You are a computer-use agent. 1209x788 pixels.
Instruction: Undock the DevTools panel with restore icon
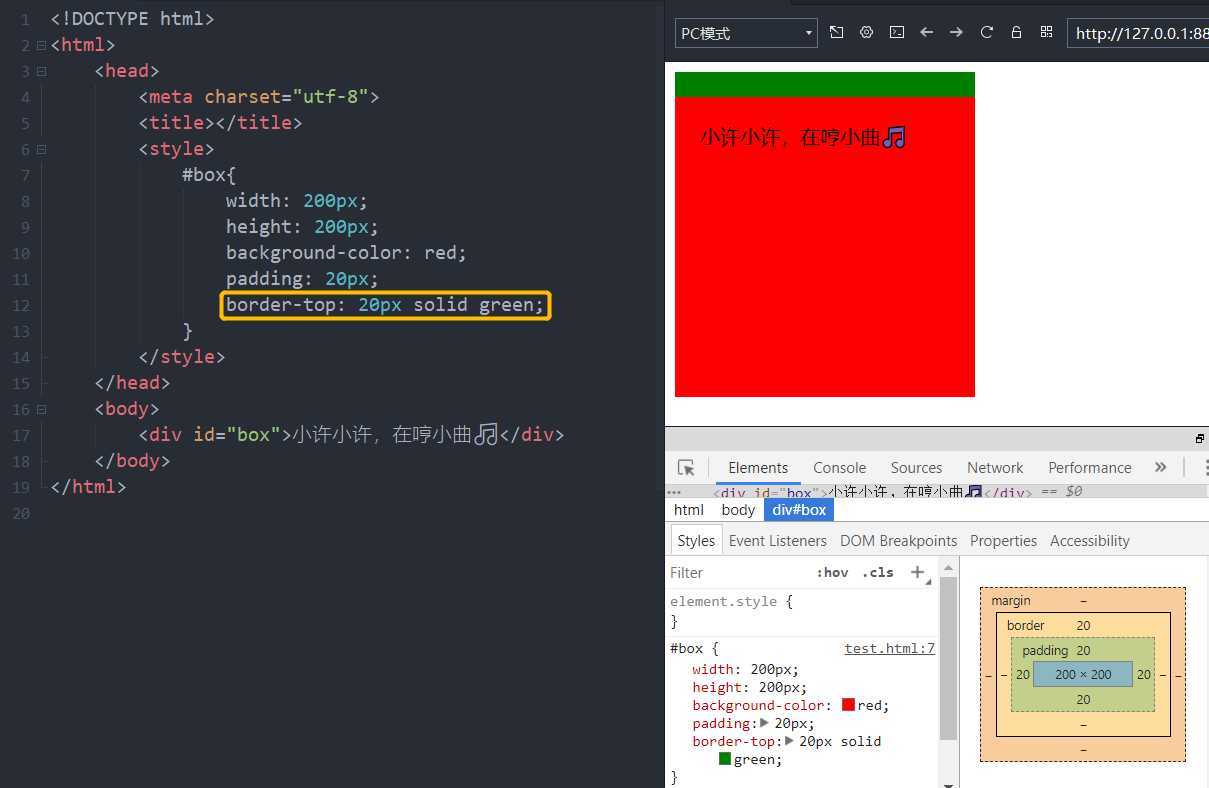pos(1199,439)
